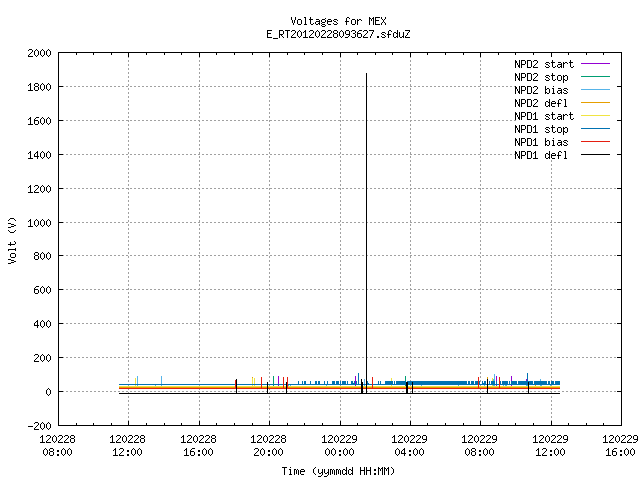Click the 1800 y-axis tick value
The height and width of the screenshot is (480, 640).
(x=39, y=87)
